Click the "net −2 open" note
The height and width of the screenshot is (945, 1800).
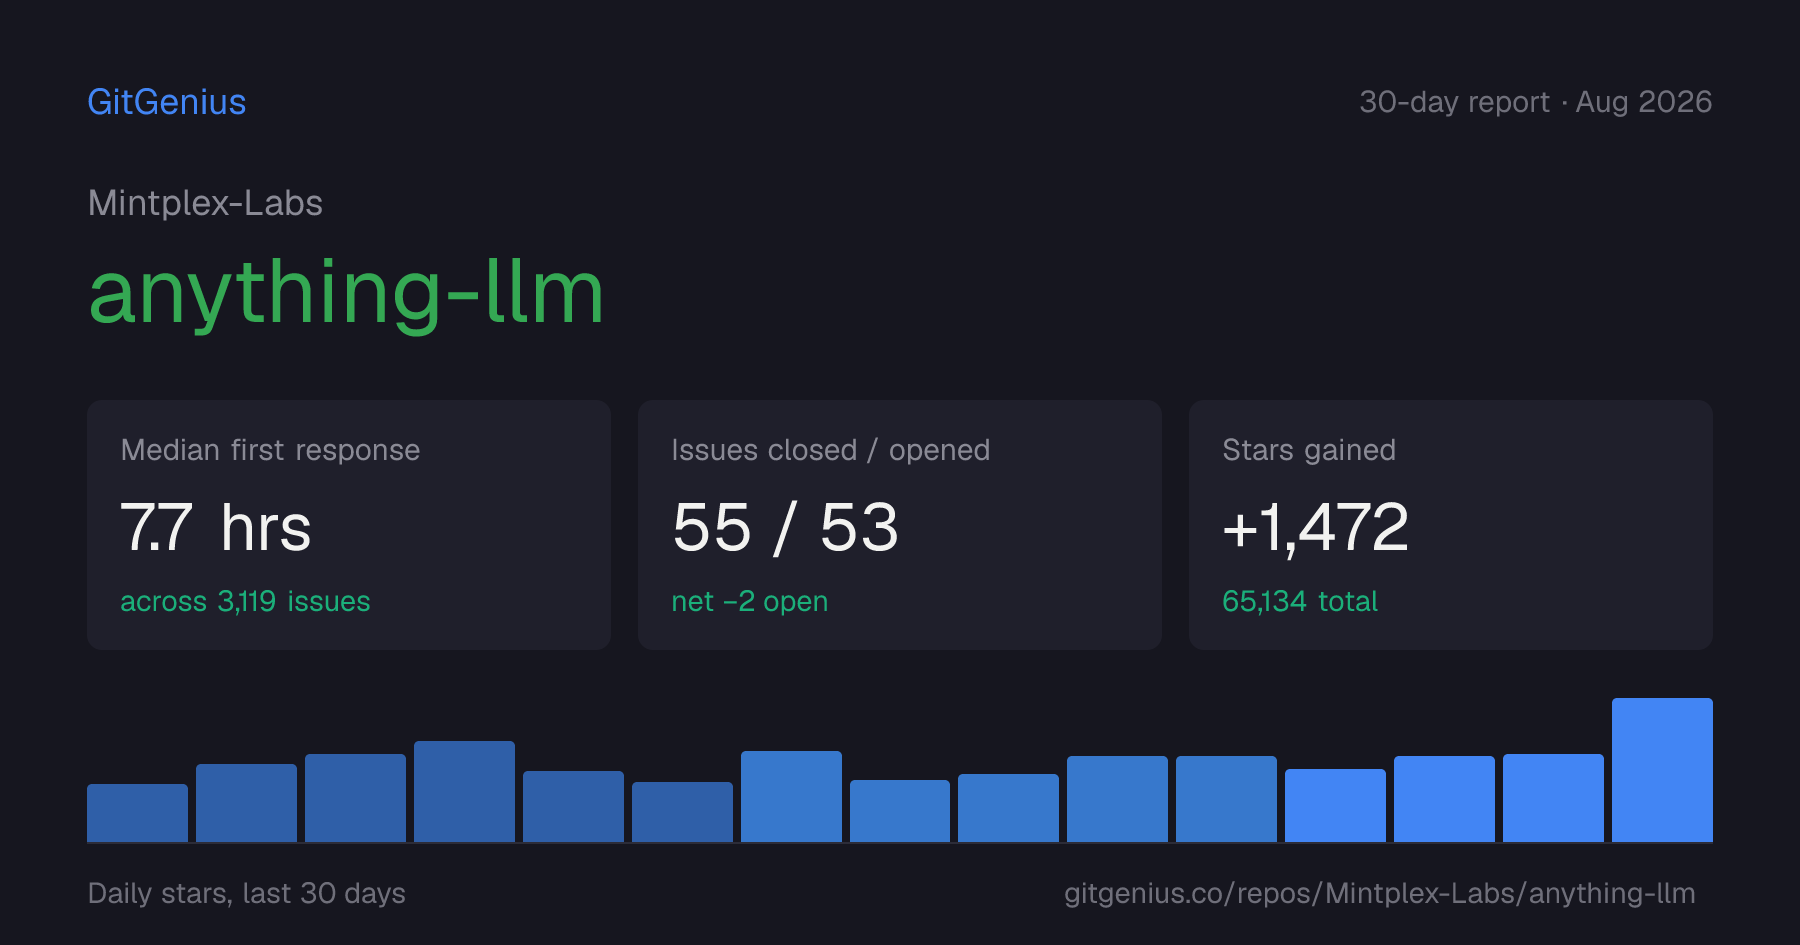pyautogui.click(x=749, y=601)
